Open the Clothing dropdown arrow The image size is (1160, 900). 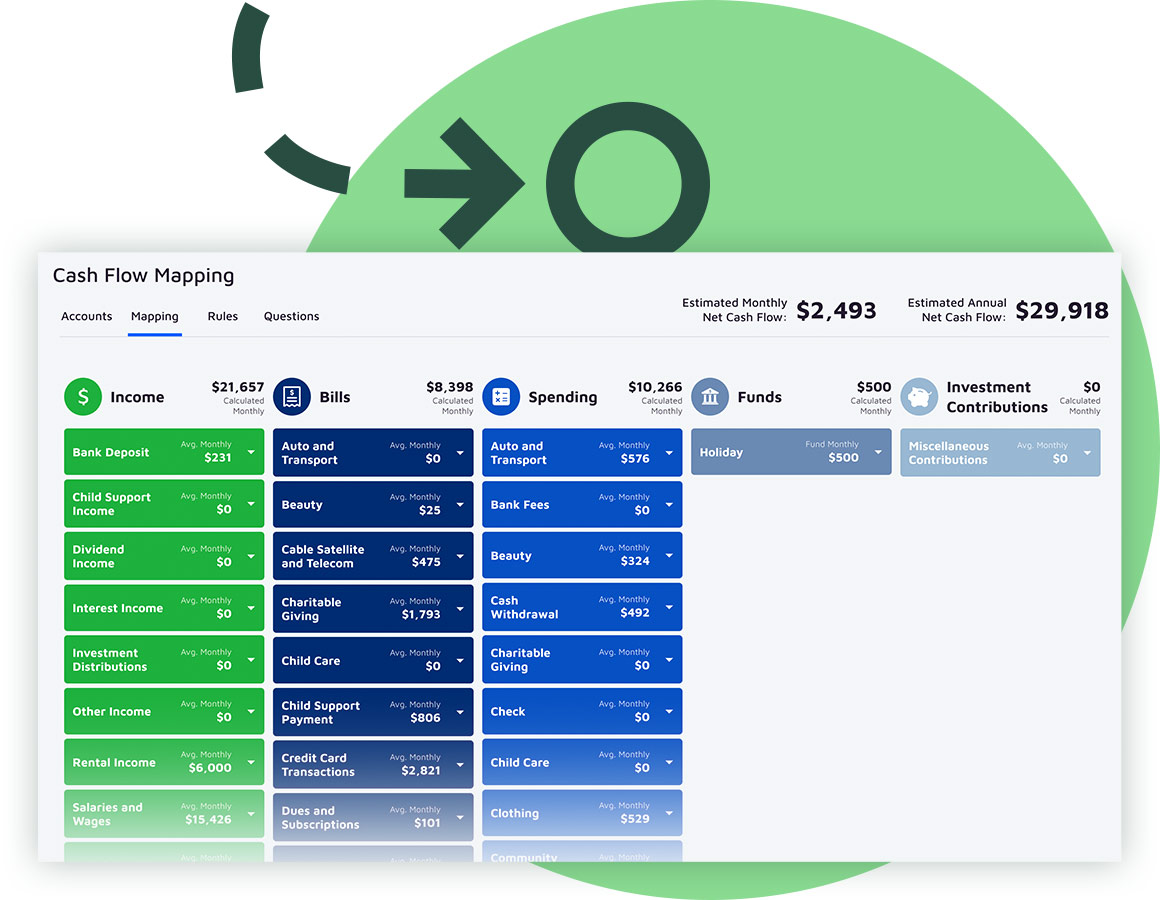[670, 813]
